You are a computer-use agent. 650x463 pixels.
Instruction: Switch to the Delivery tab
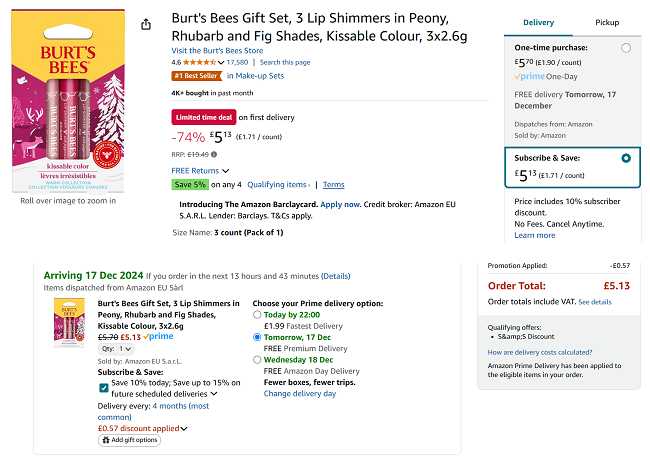(538, 22)
